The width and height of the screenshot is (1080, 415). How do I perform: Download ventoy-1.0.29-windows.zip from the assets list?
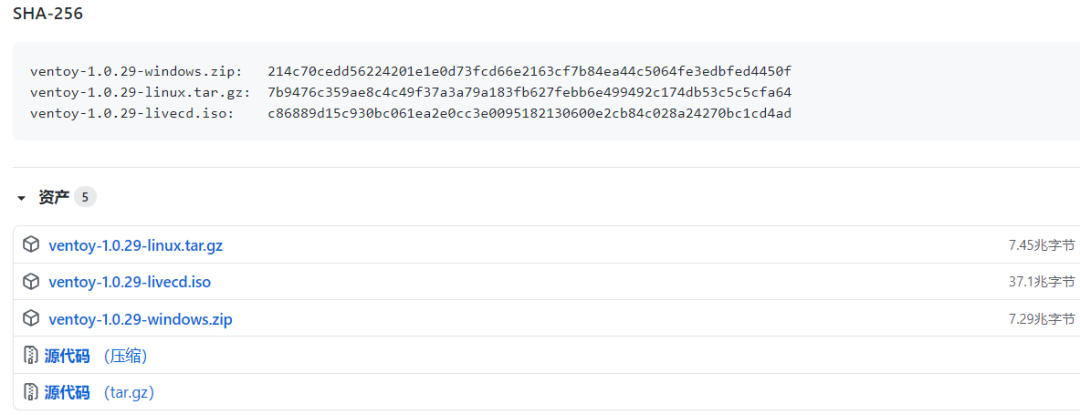(x=141, y=319)
